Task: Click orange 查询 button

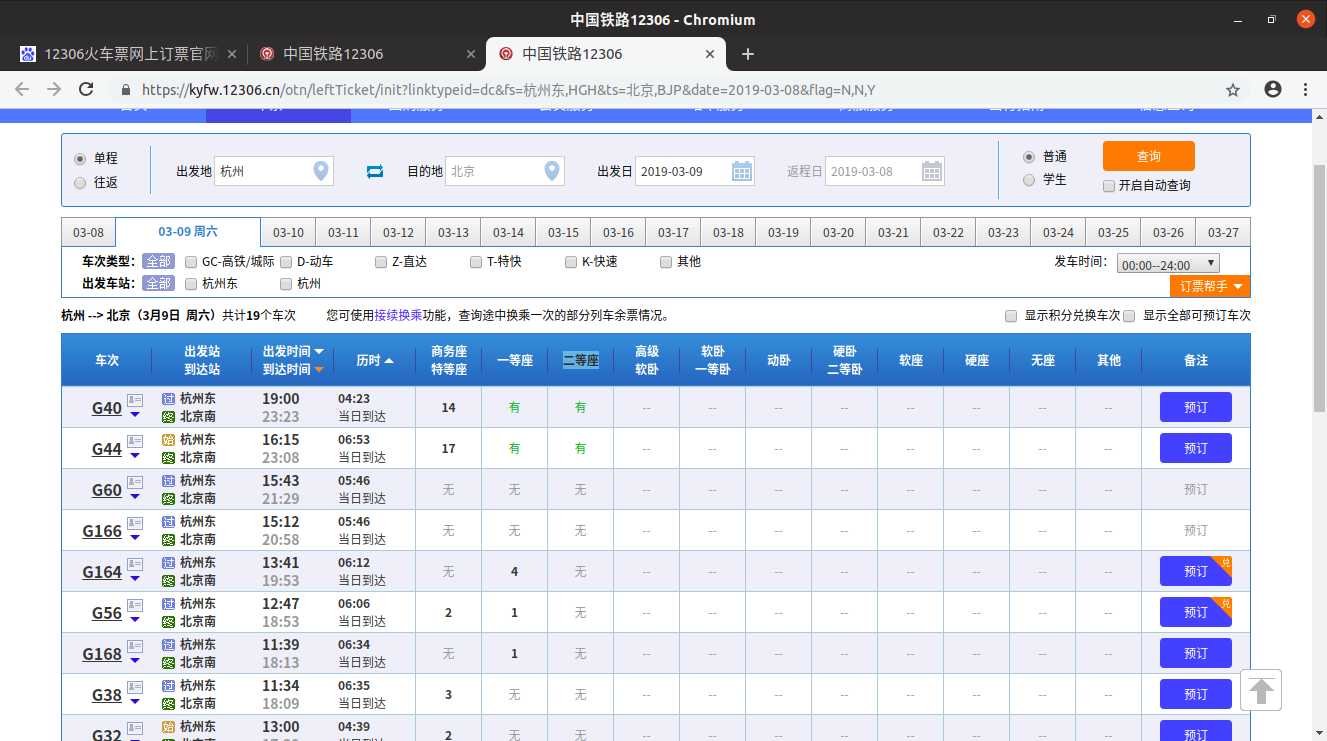Action: pos(1149,156)
